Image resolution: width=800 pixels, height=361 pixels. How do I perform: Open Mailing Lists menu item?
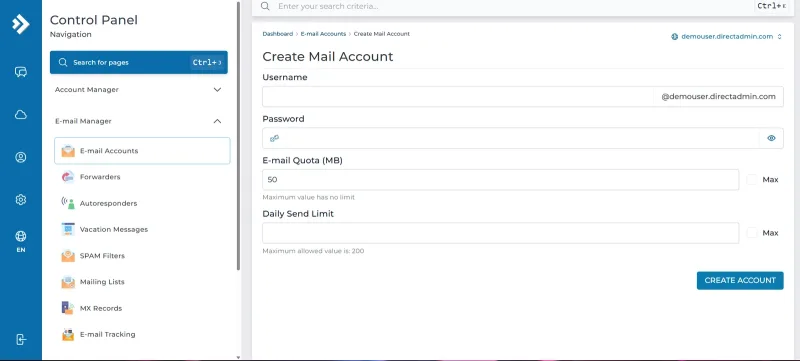click(x=142, y=282)
